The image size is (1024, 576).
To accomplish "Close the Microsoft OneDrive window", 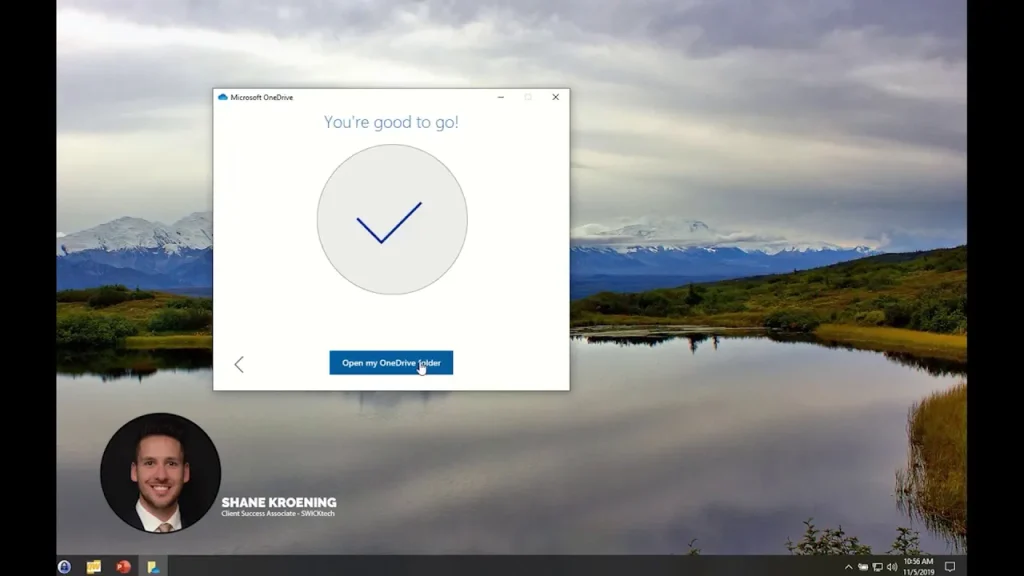I will pyautogui.click(x=555, y=97).
